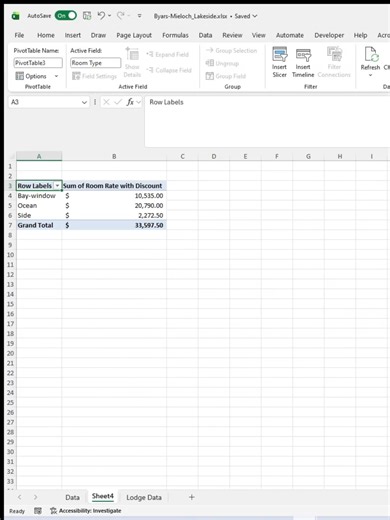Screen dimensions: 390x520
Task: Select column B header
Action: [x=114, y=156]
